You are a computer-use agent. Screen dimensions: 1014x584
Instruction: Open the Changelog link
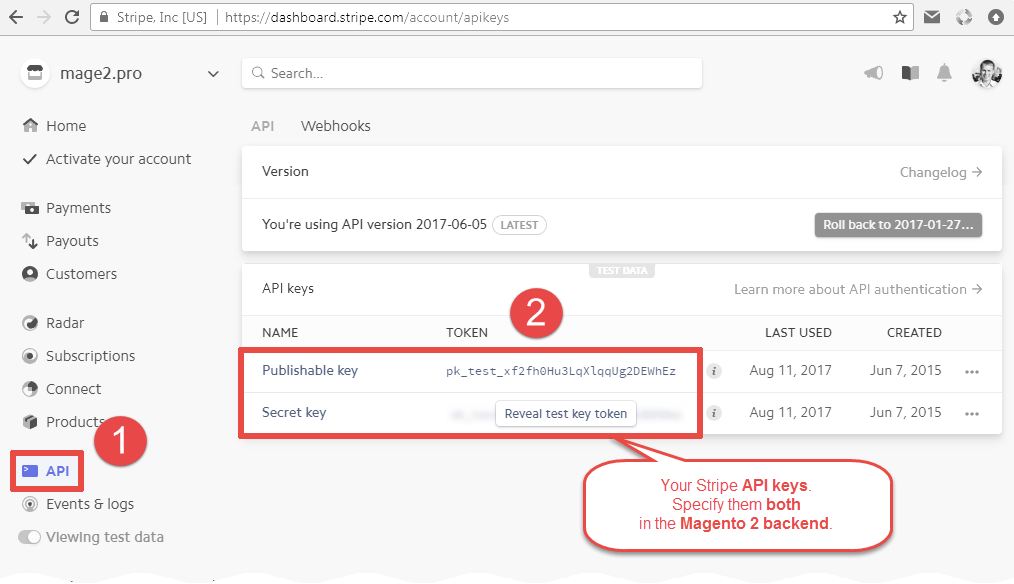(941, 172)
